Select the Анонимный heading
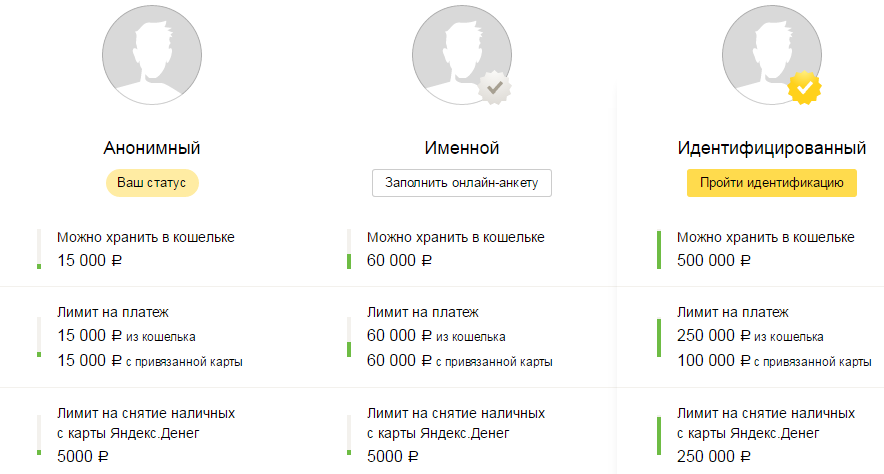884x474 pixels. (152, 149)
